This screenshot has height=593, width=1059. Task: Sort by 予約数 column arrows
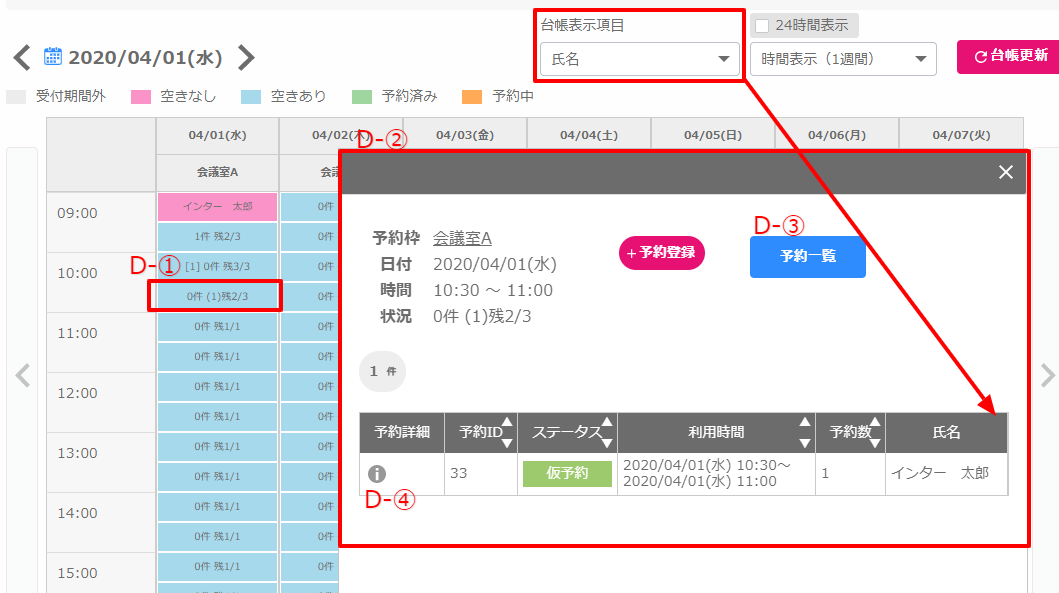click(877, 432)
